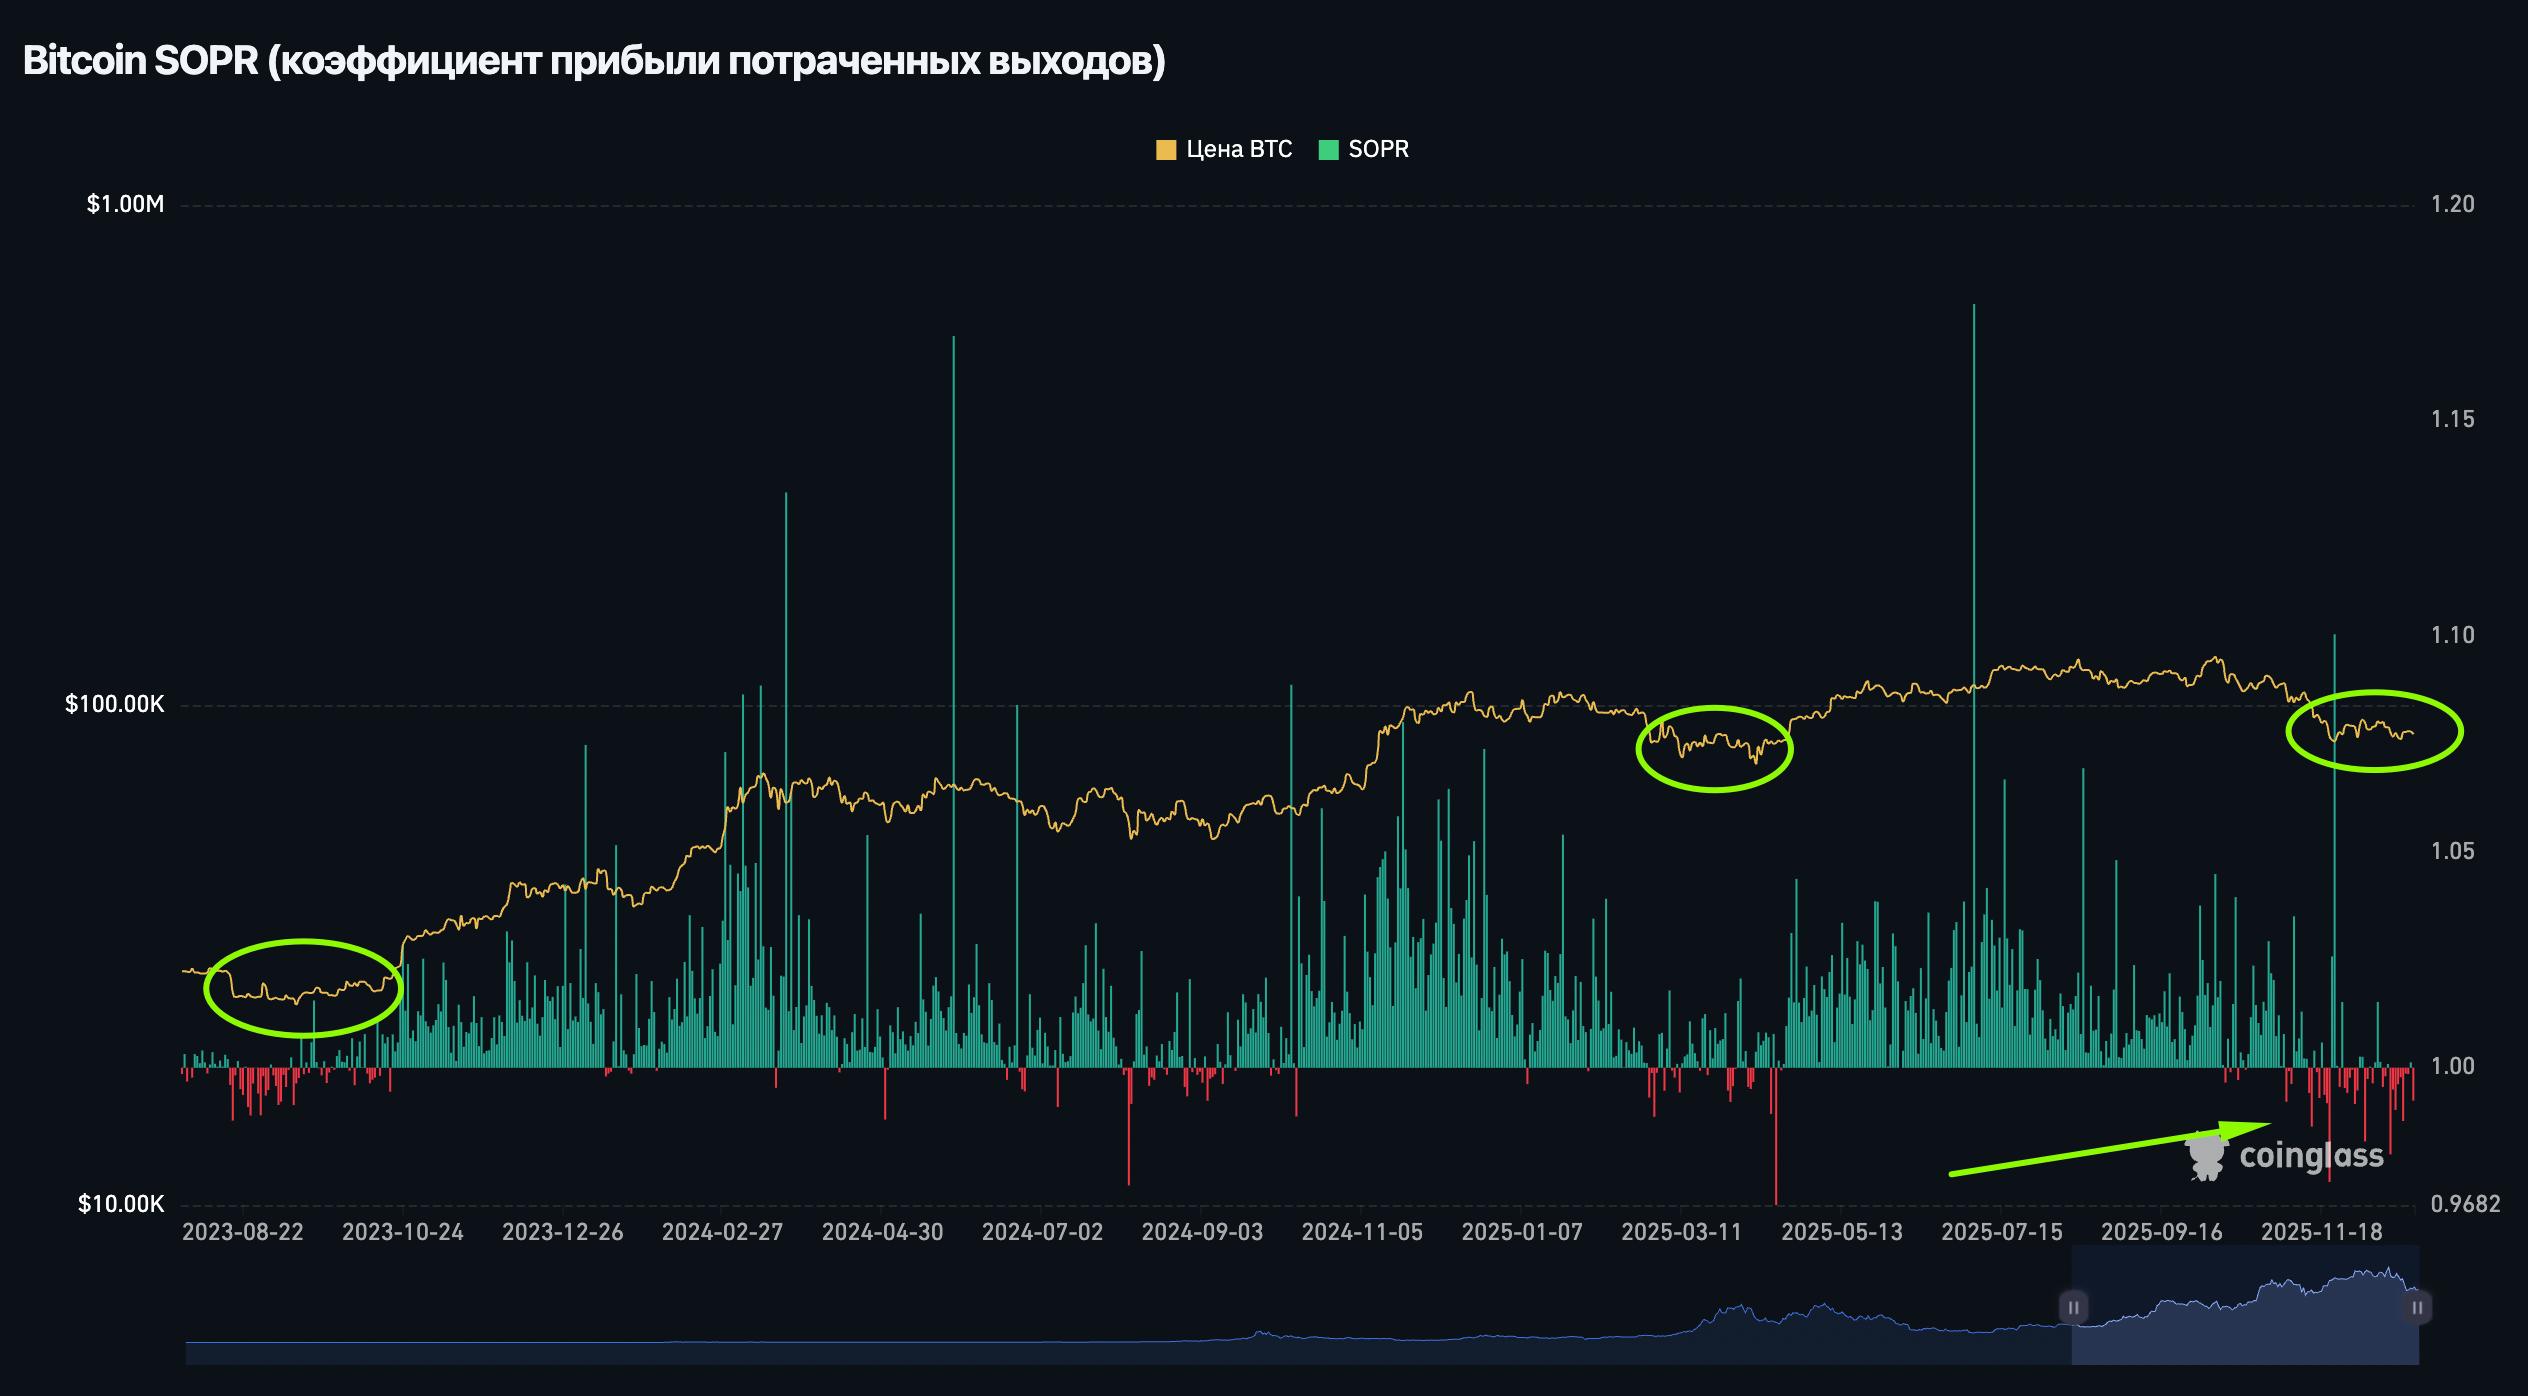Click the Bitcoin SOPR chart title
Viewport: 2528px width, 1396px height.
tap(594, 62)
